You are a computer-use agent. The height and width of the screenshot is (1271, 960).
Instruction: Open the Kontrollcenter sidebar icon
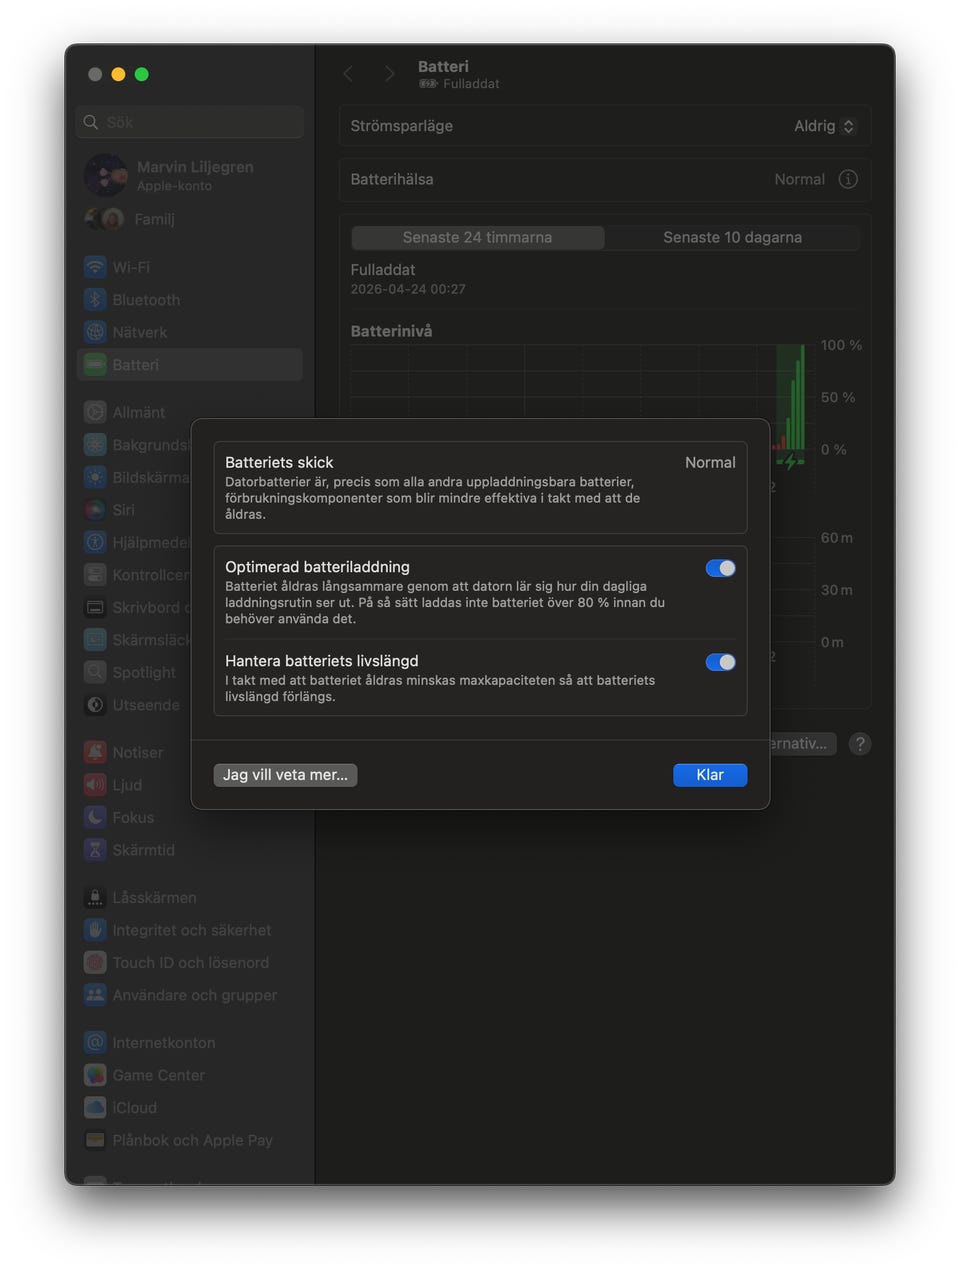(x=95, y=575)
